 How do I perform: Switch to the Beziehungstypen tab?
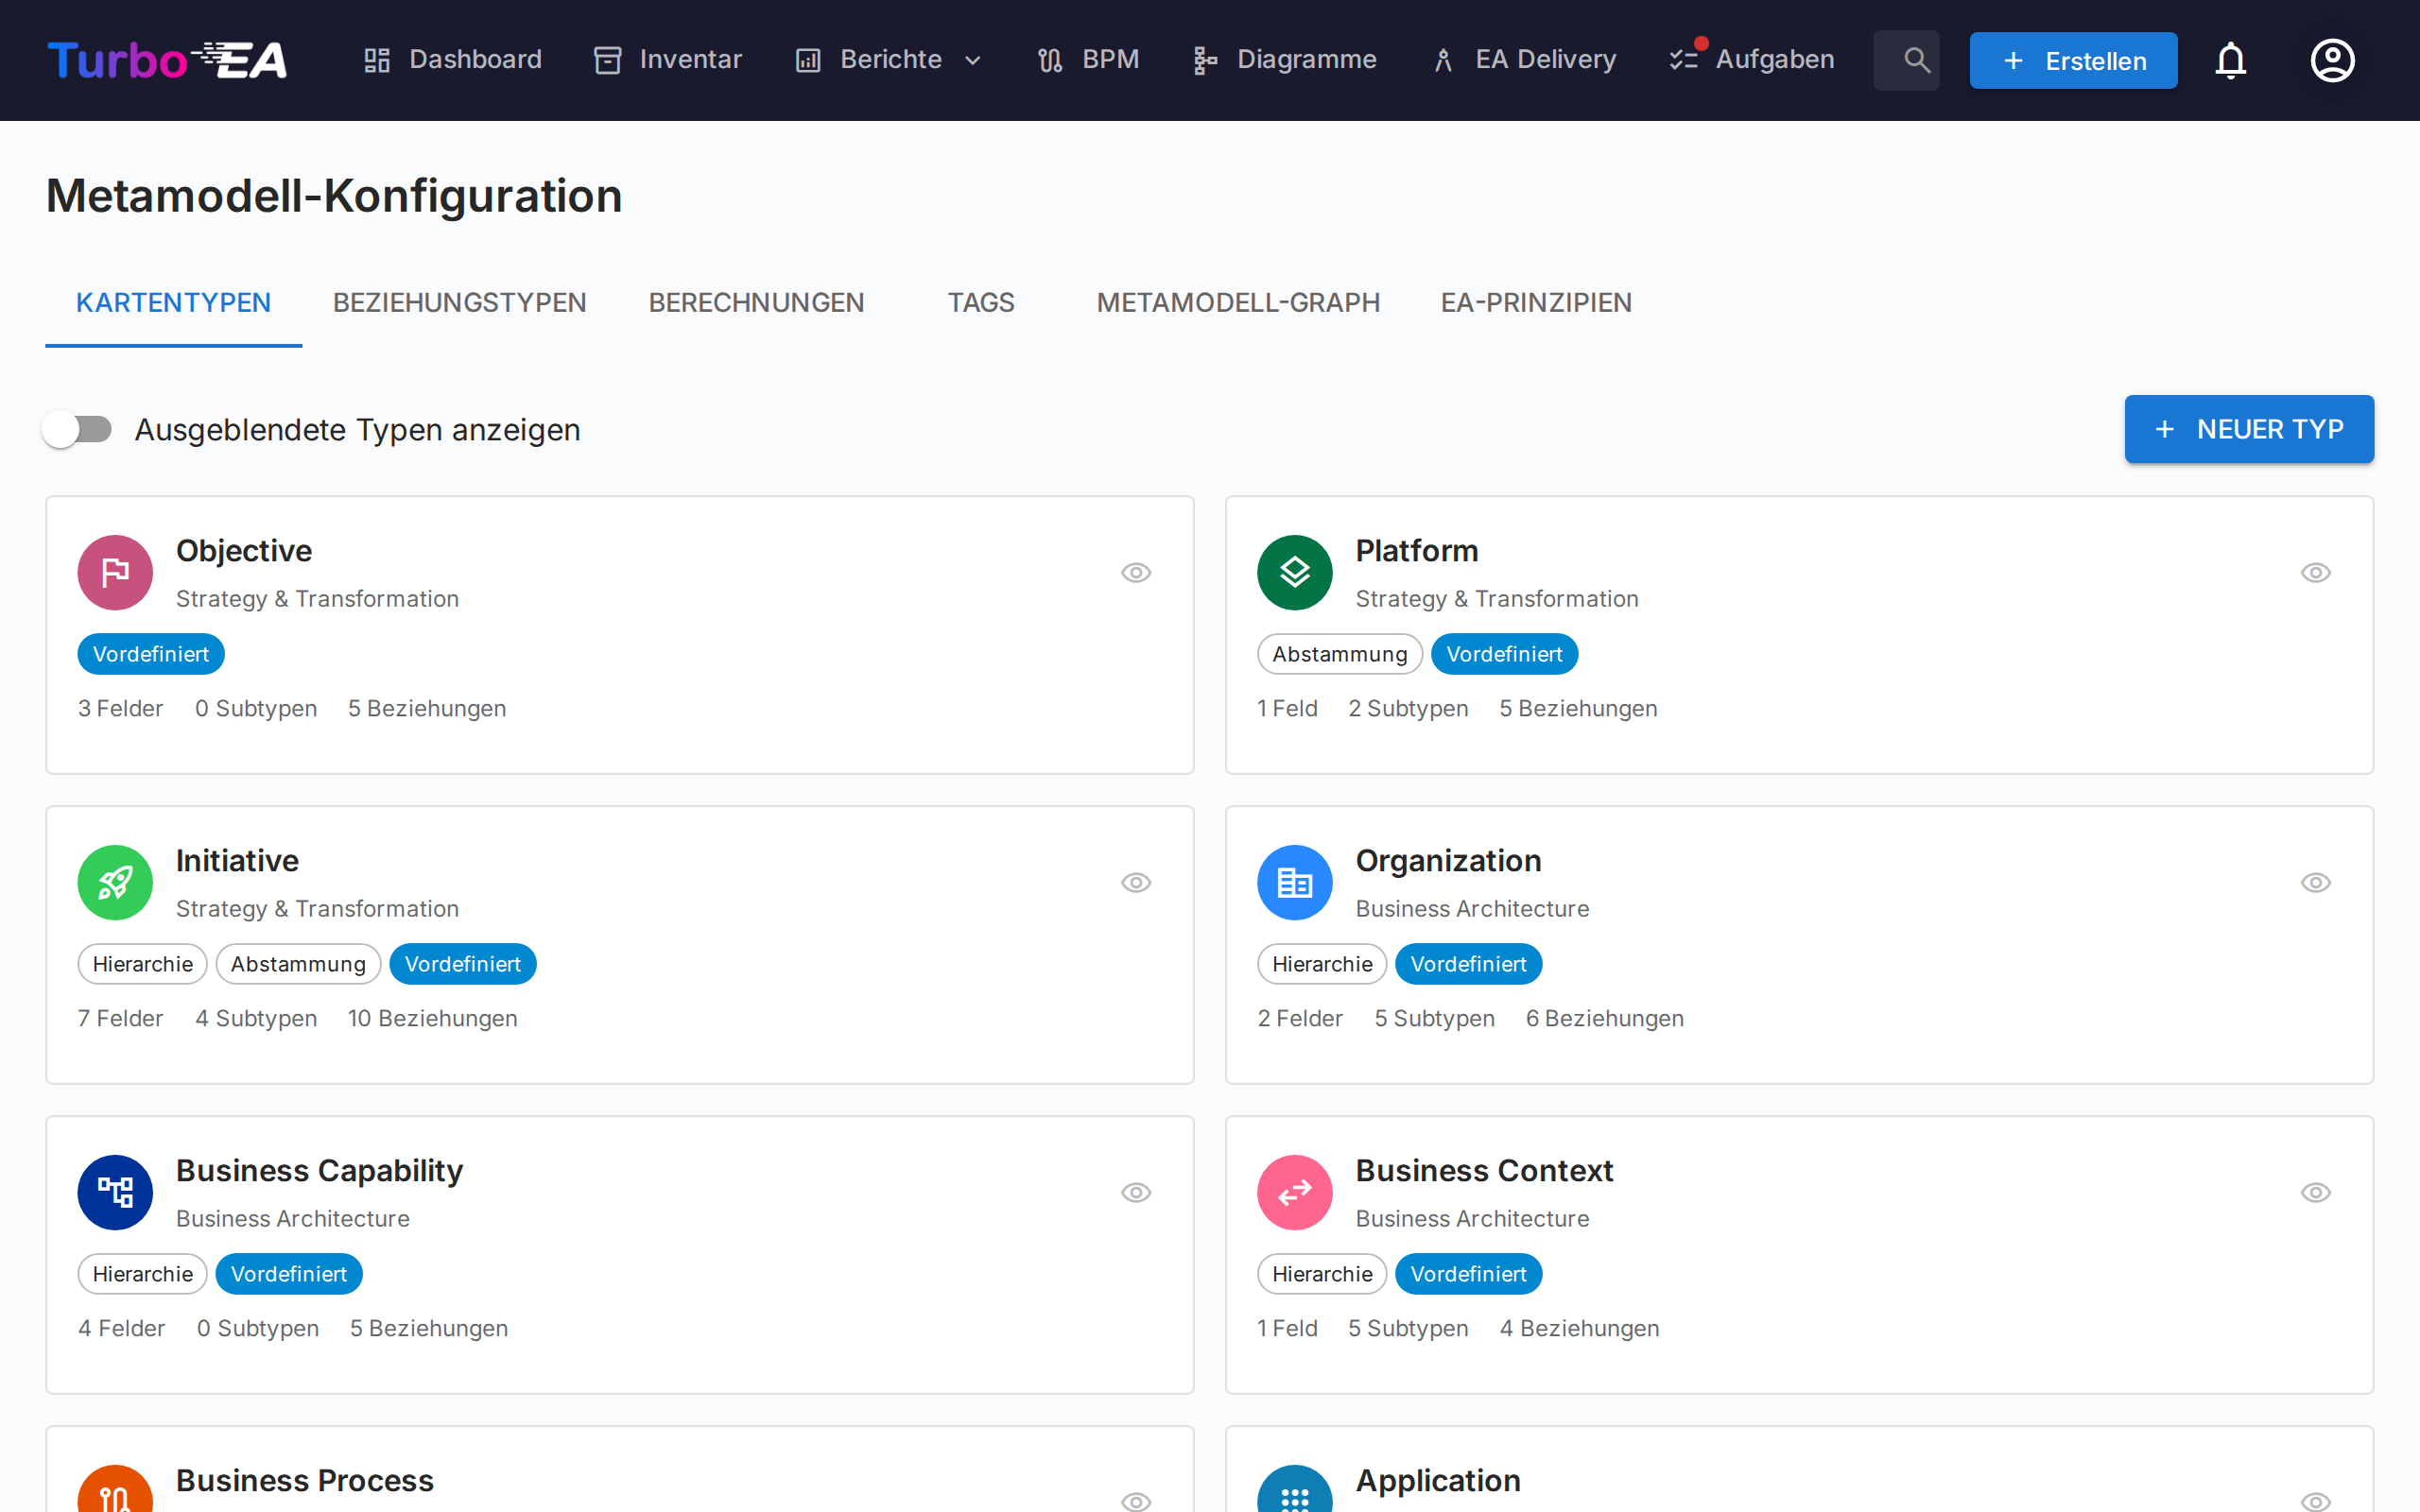pos(459,302)
